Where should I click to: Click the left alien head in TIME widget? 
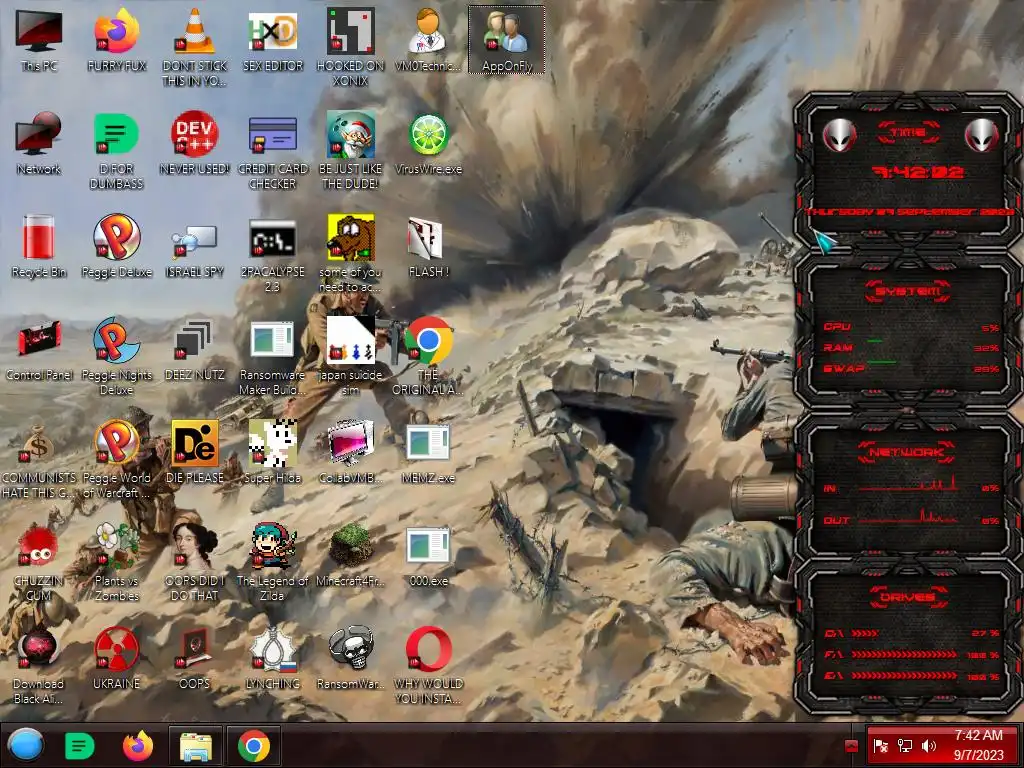(839, 135)
